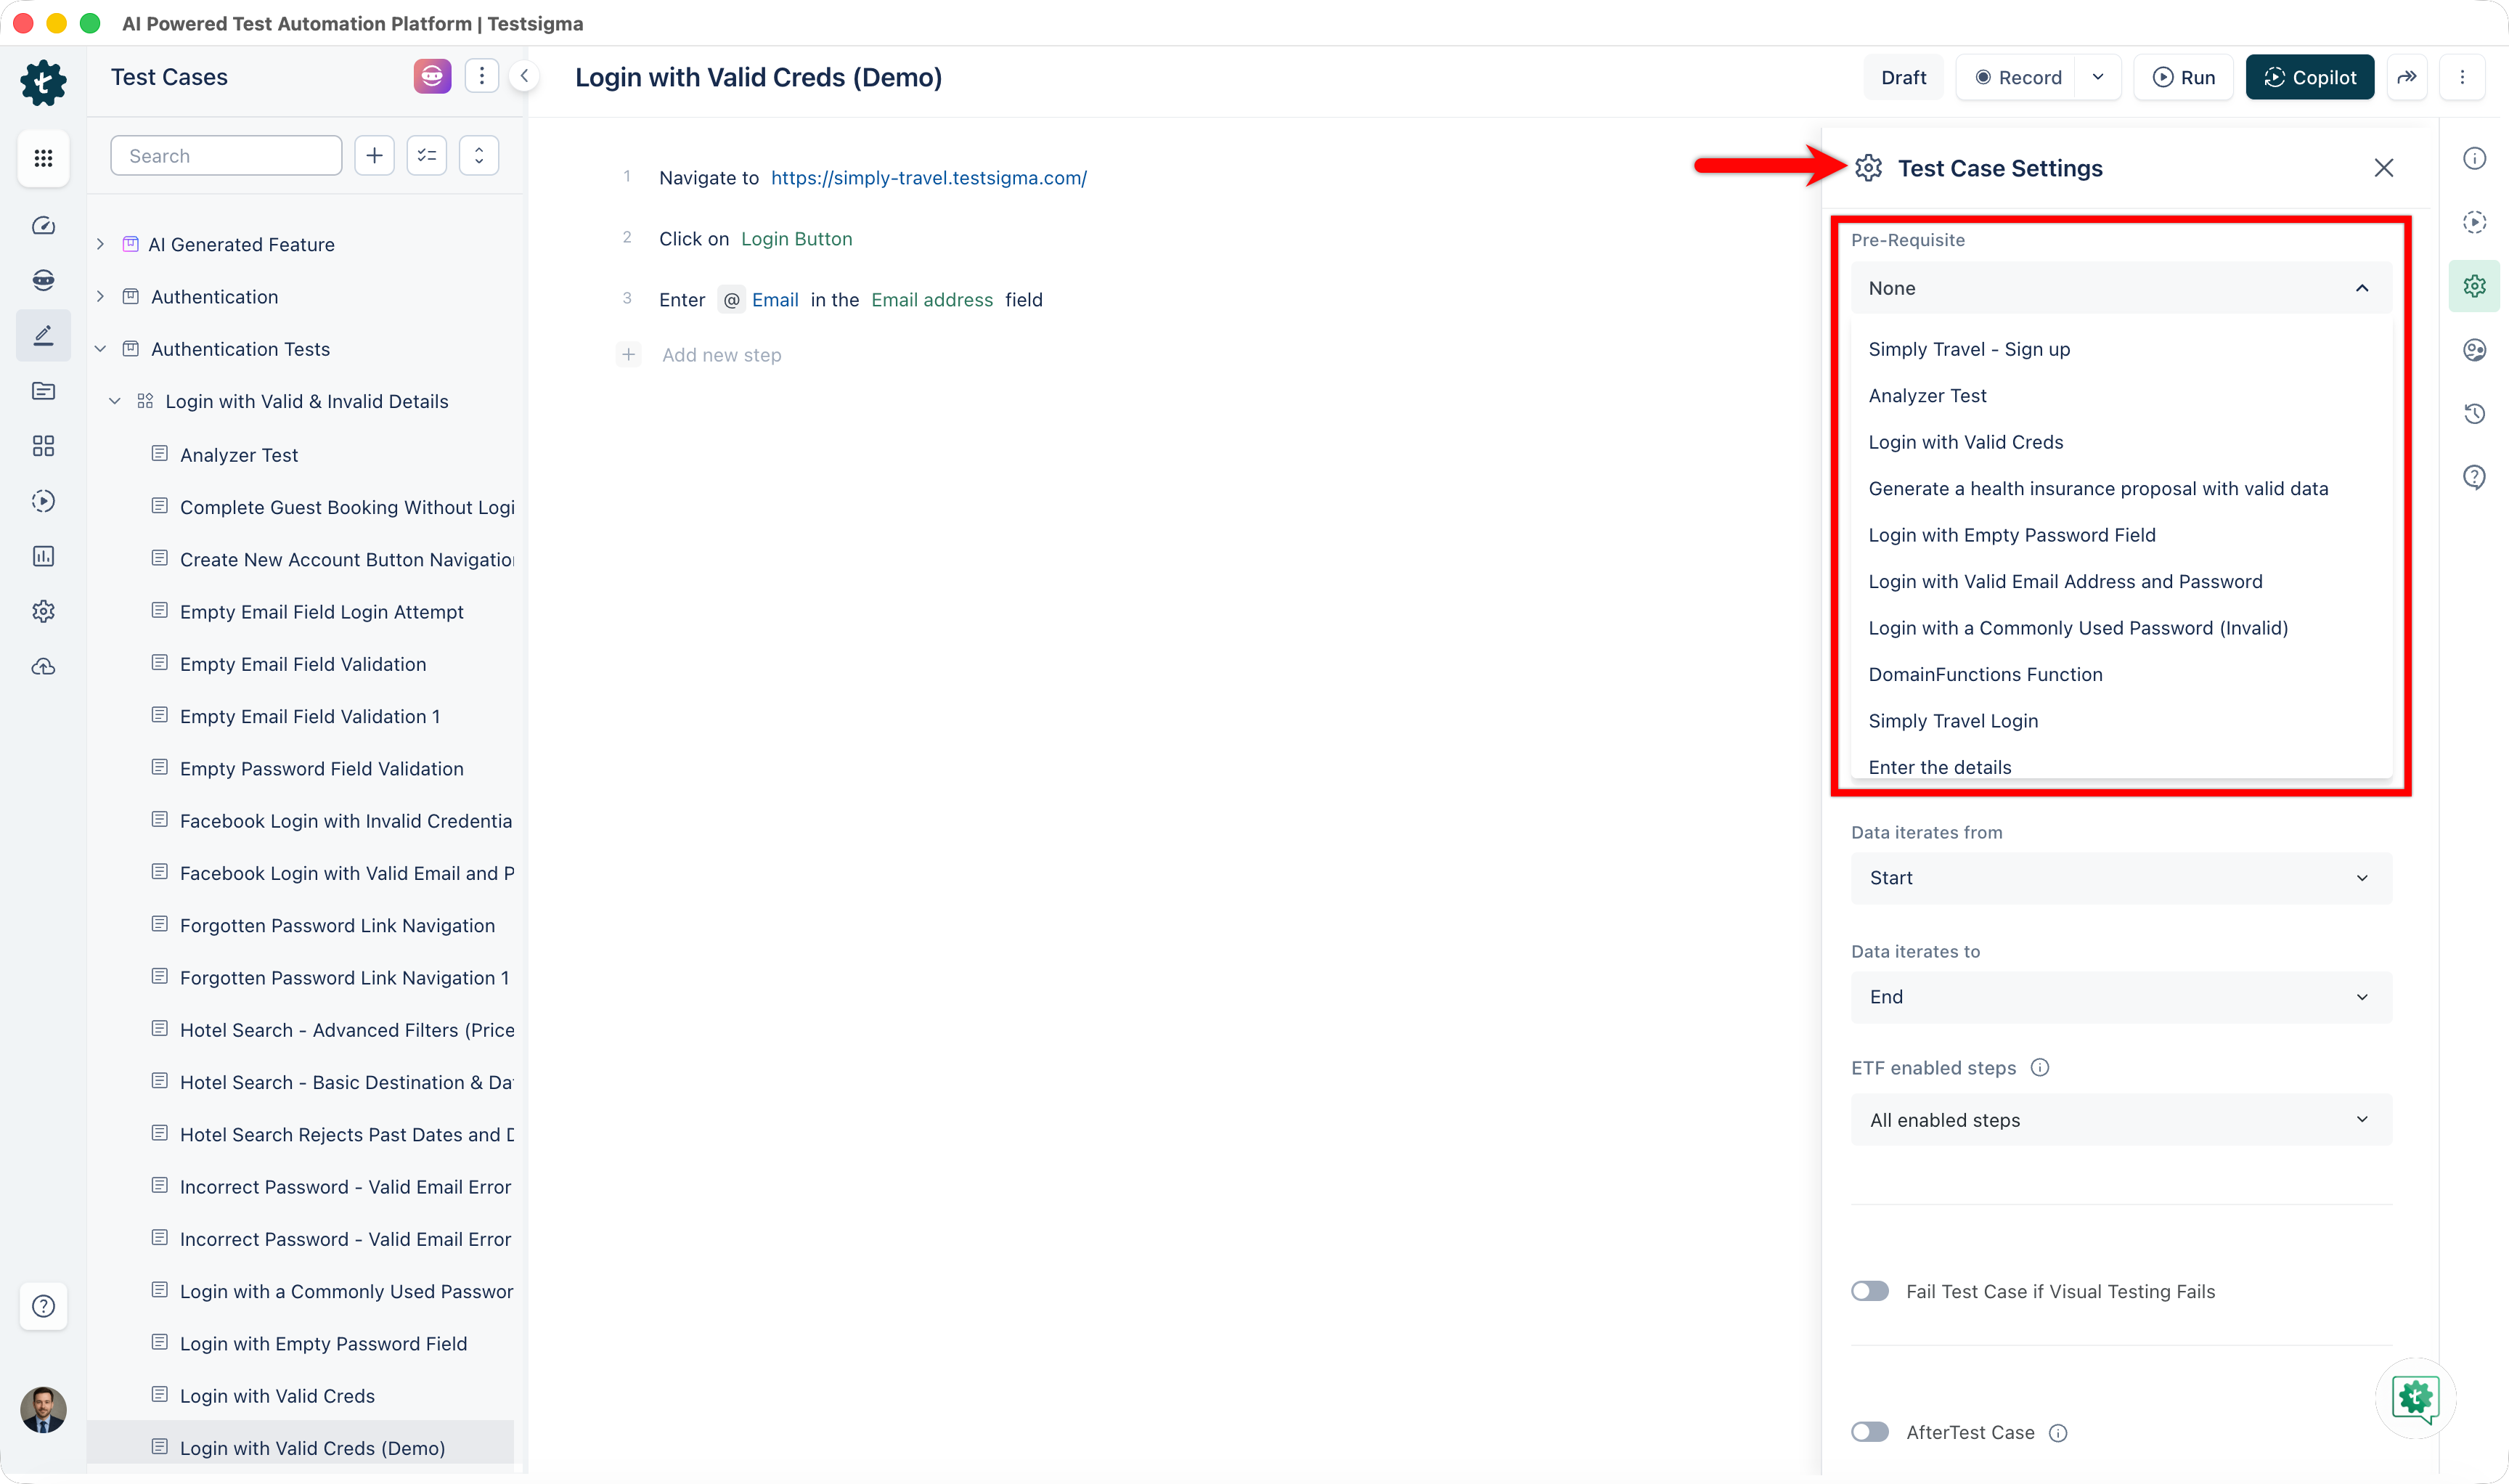Open the reports chart icon in sidebar

(43, 556)
